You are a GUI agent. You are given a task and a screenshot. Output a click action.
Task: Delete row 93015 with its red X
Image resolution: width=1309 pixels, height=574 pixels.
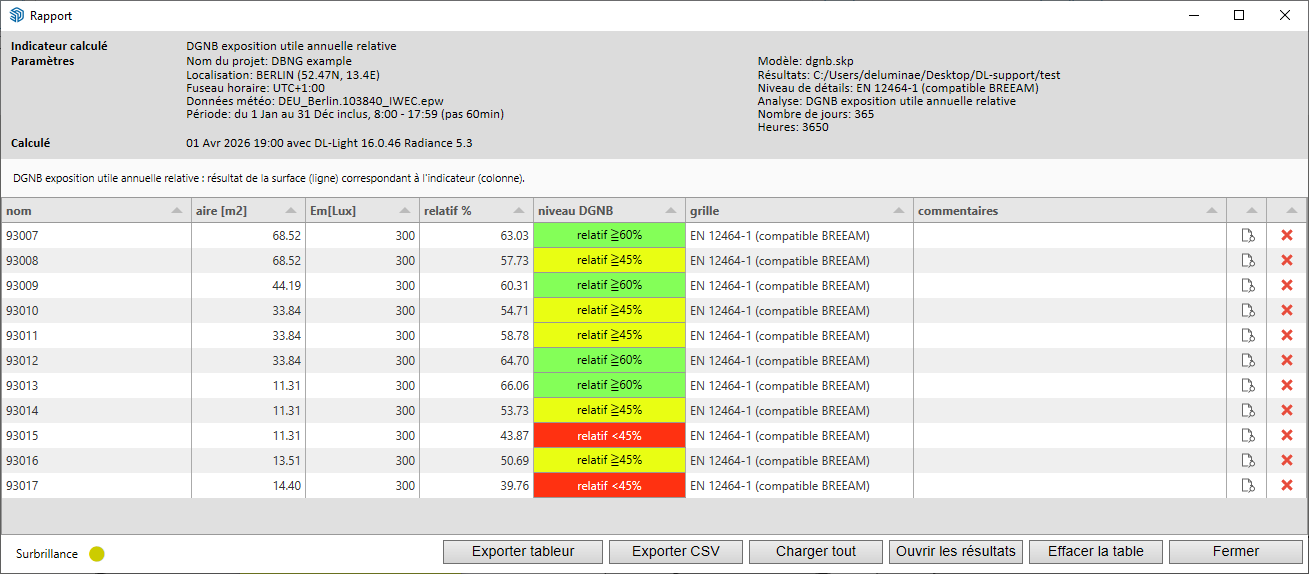click(1287, 436)
